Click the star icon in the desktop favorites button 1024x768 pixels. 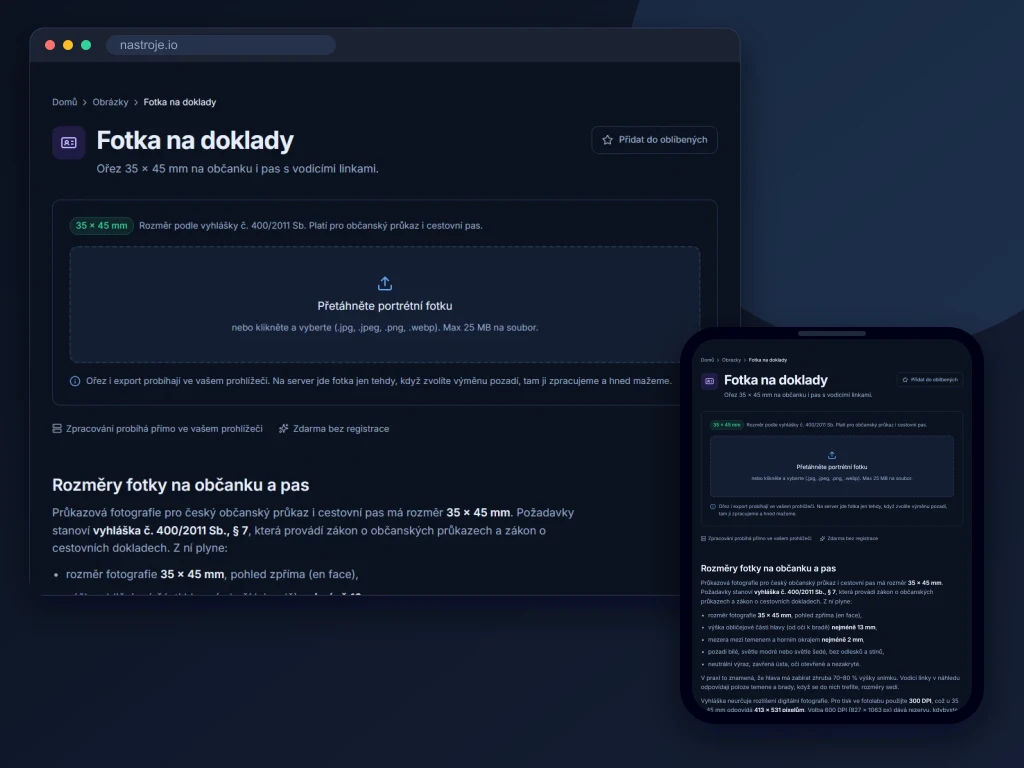tap(607, 140)
